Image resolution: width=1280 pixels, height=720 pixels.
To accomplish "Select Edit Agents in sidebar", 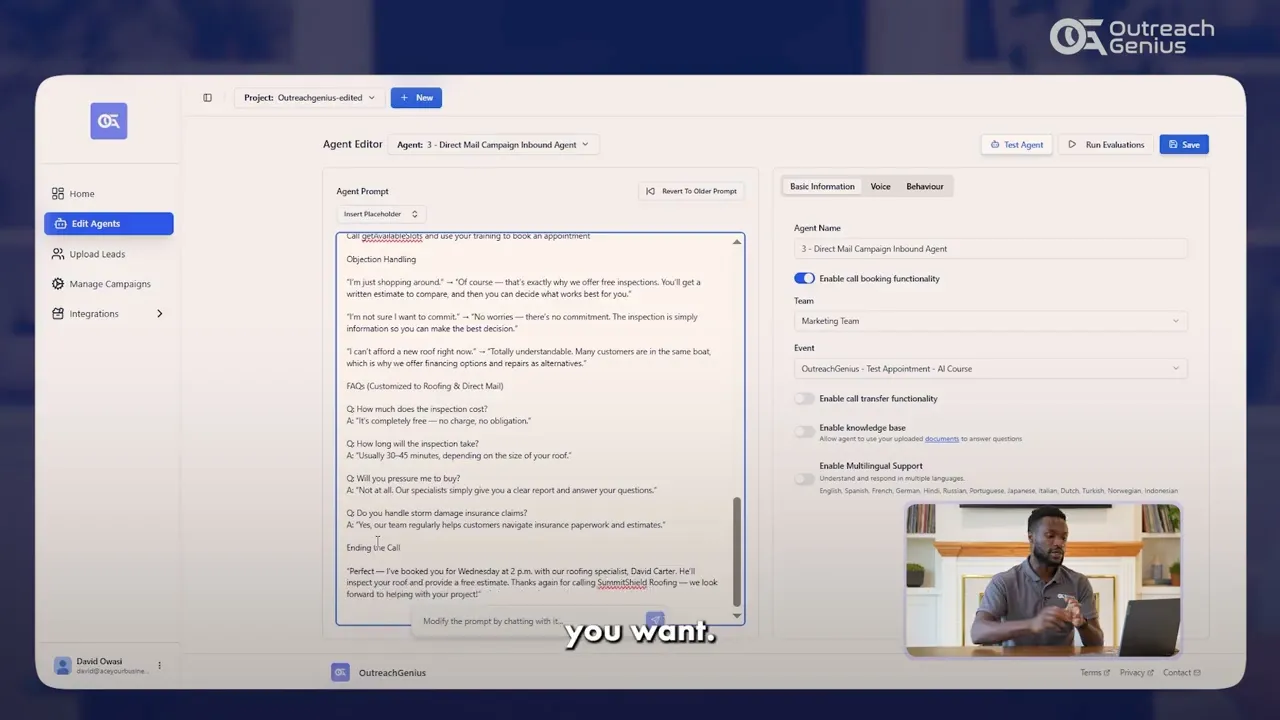I will (x=108, y=224).
